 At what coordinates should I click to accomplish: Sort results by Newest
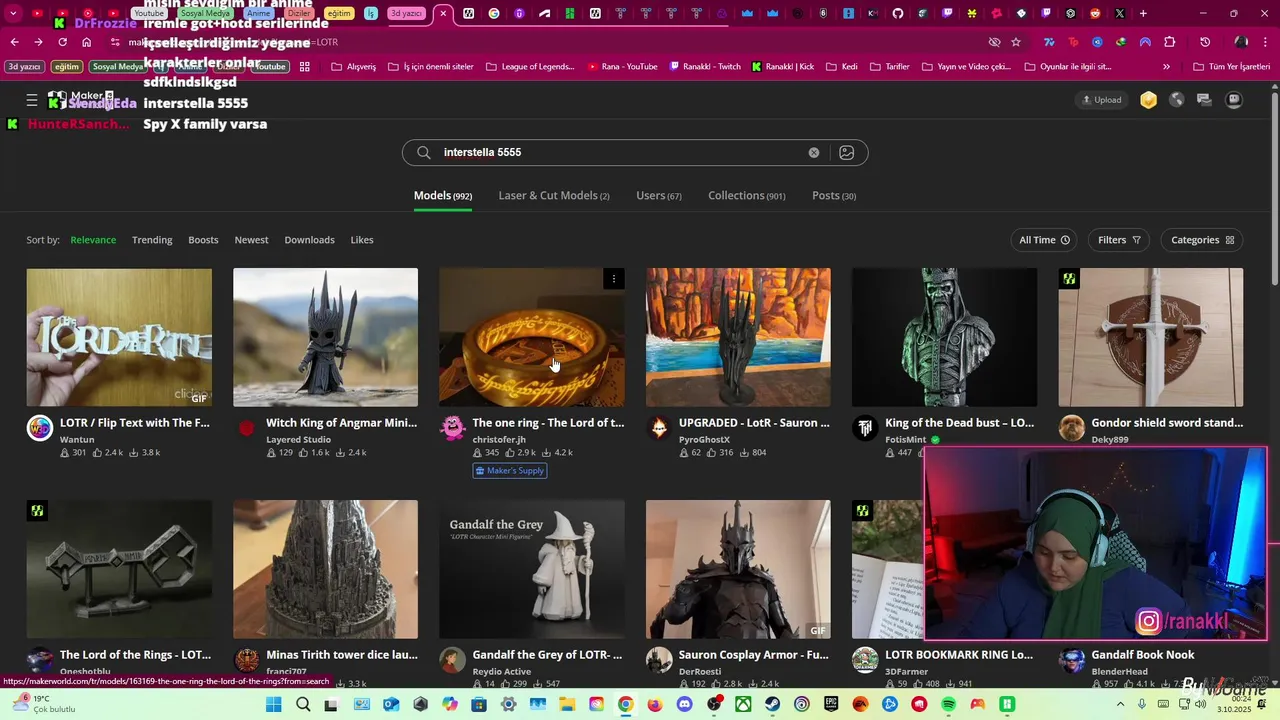pos(251,240)
